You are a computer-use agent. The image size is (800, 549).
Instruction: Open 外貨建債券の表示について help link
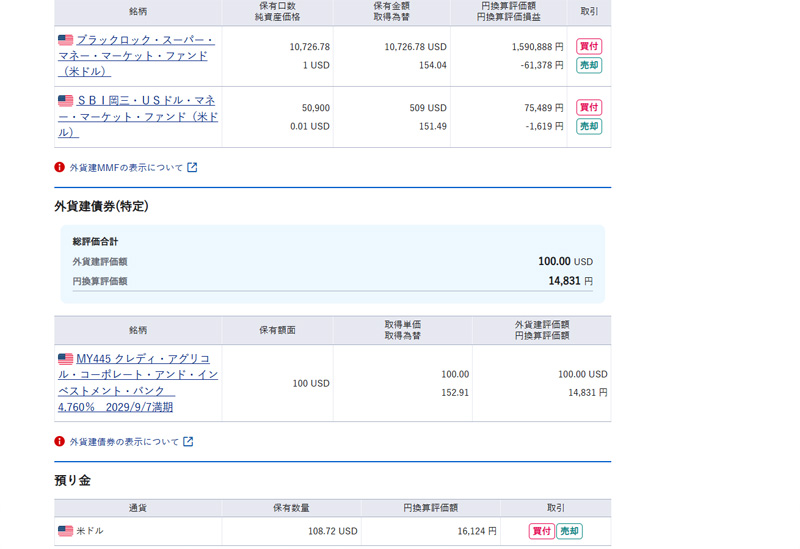[x=124, y=442]
